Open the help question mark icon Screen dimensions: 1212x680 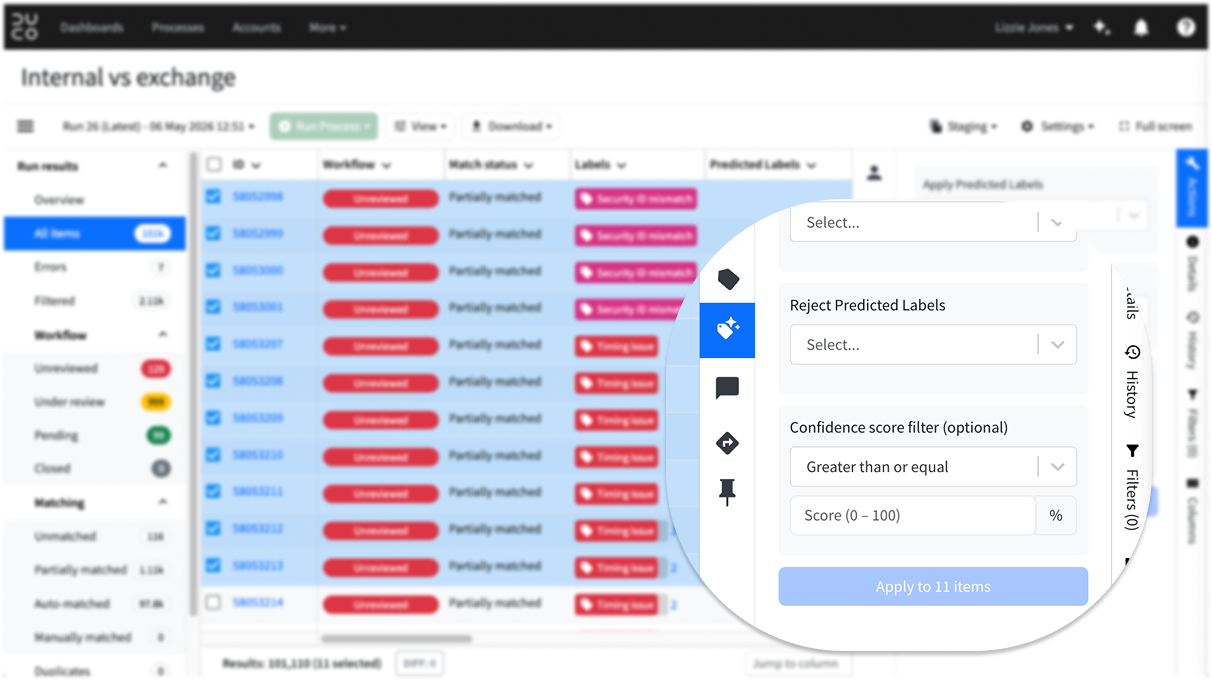[x=1186, y=28]
